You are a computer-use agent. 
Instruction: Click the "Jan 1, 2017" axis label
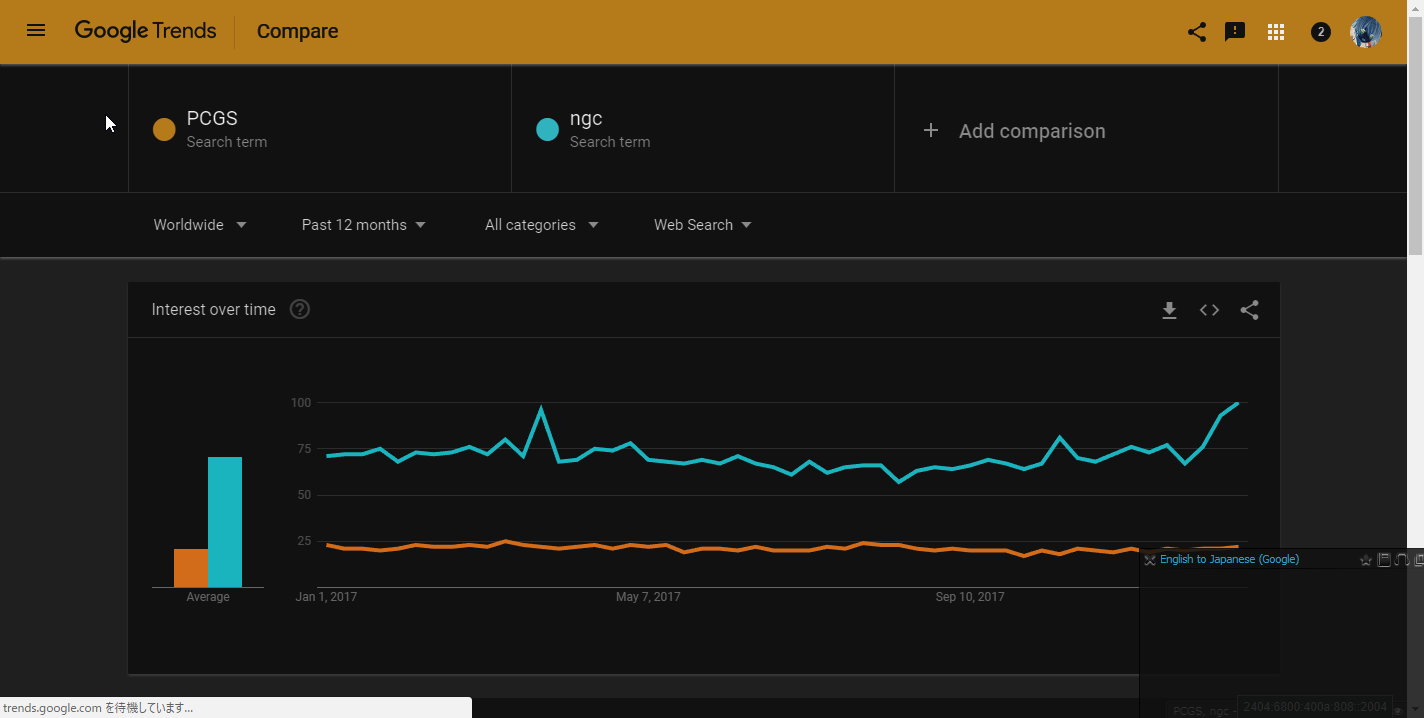click(x=326, y=597)
